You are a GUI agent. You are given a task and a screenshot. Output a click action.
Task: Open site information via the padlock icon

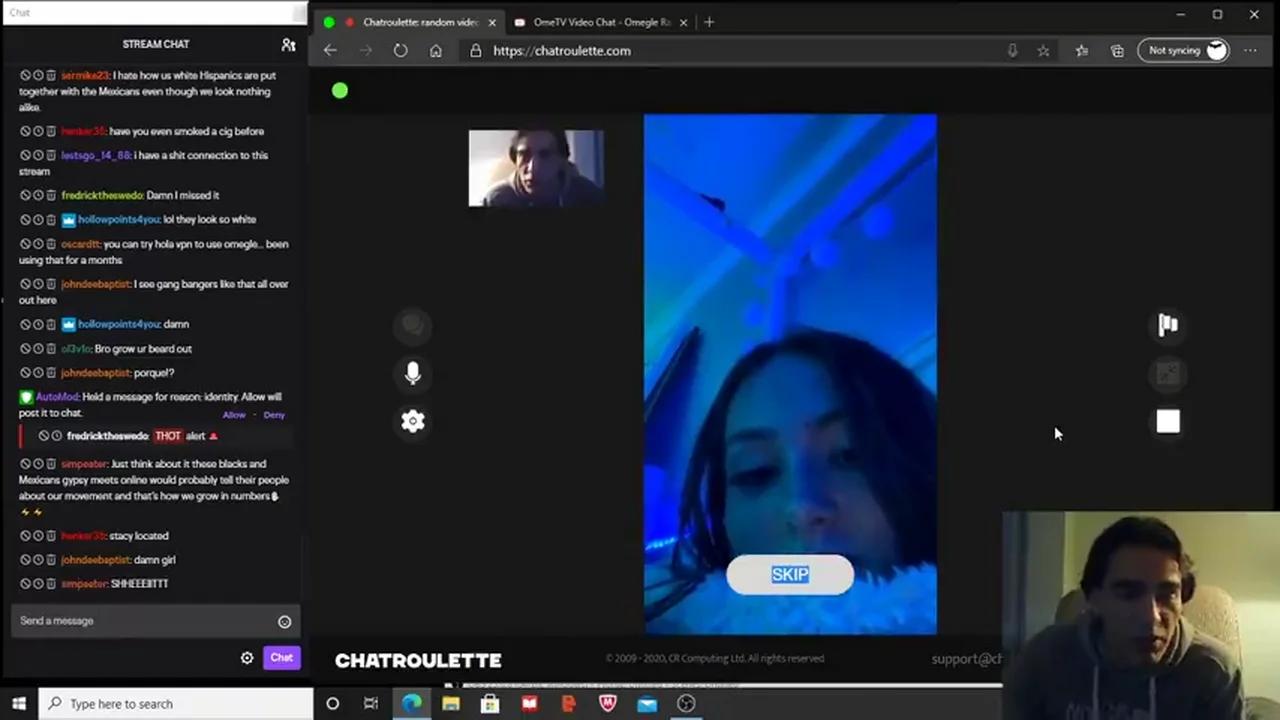click(x=475, y=50)
